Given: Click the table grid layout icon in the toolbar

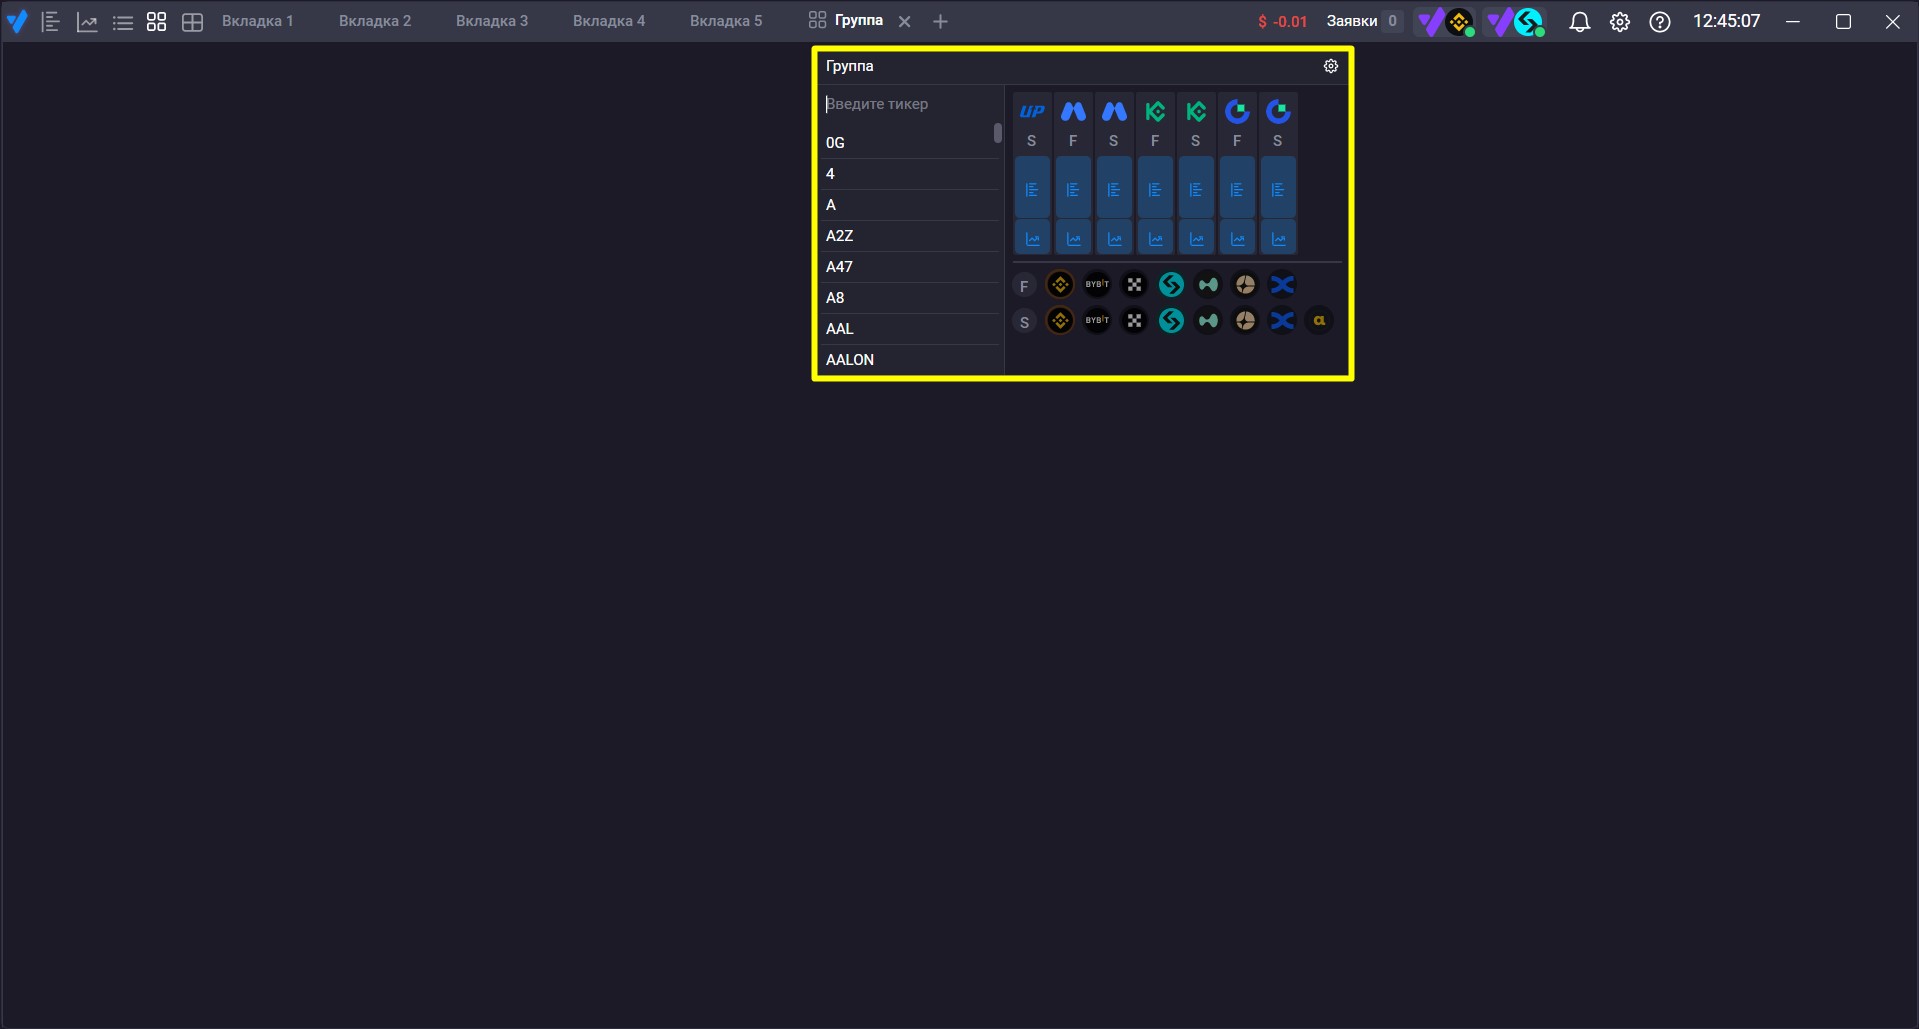Looking at the screenshot, I should (193, 21).
